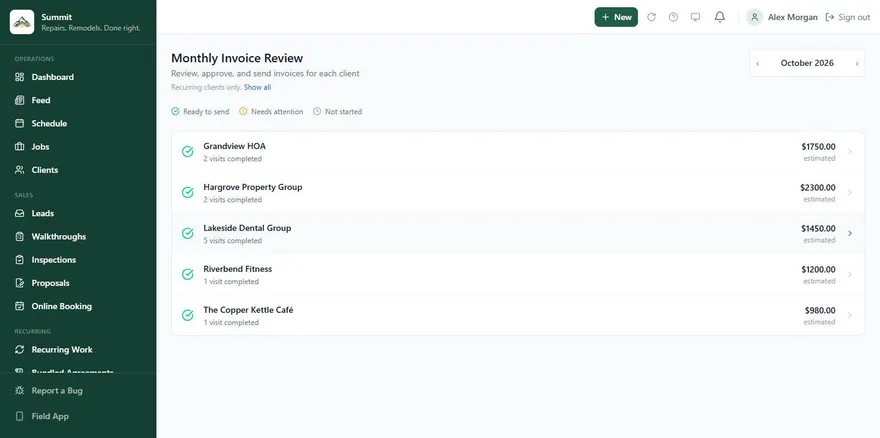Open help via the question mark icon
This screenshot has width=880, height=438.
(673, 17)
